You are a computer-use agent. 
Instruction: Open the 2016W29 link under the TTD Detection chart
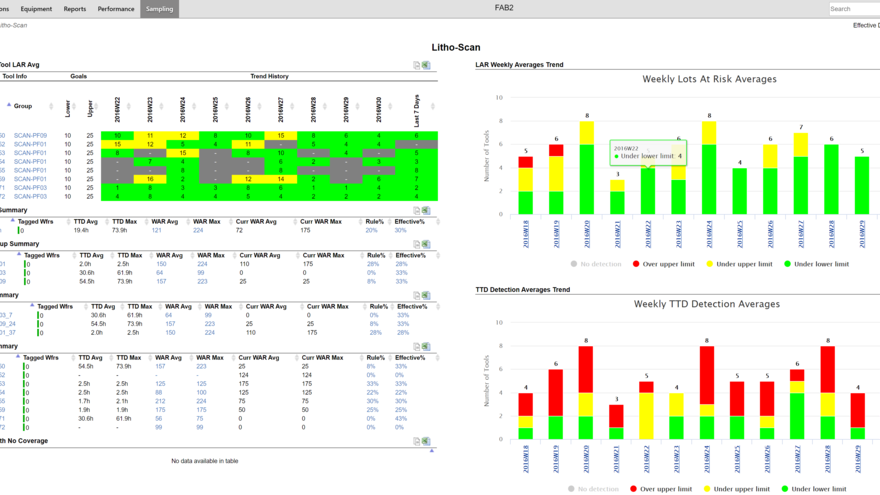858,460
